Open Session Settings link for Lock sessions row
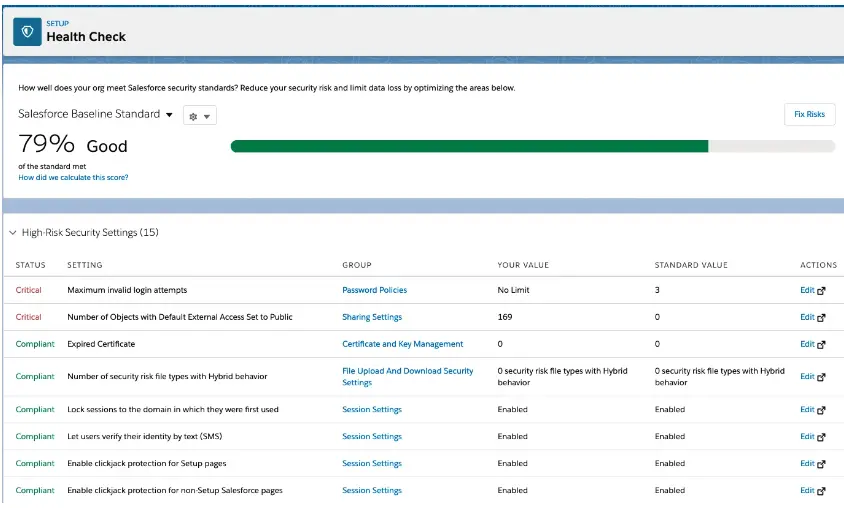 coord(372,410)
